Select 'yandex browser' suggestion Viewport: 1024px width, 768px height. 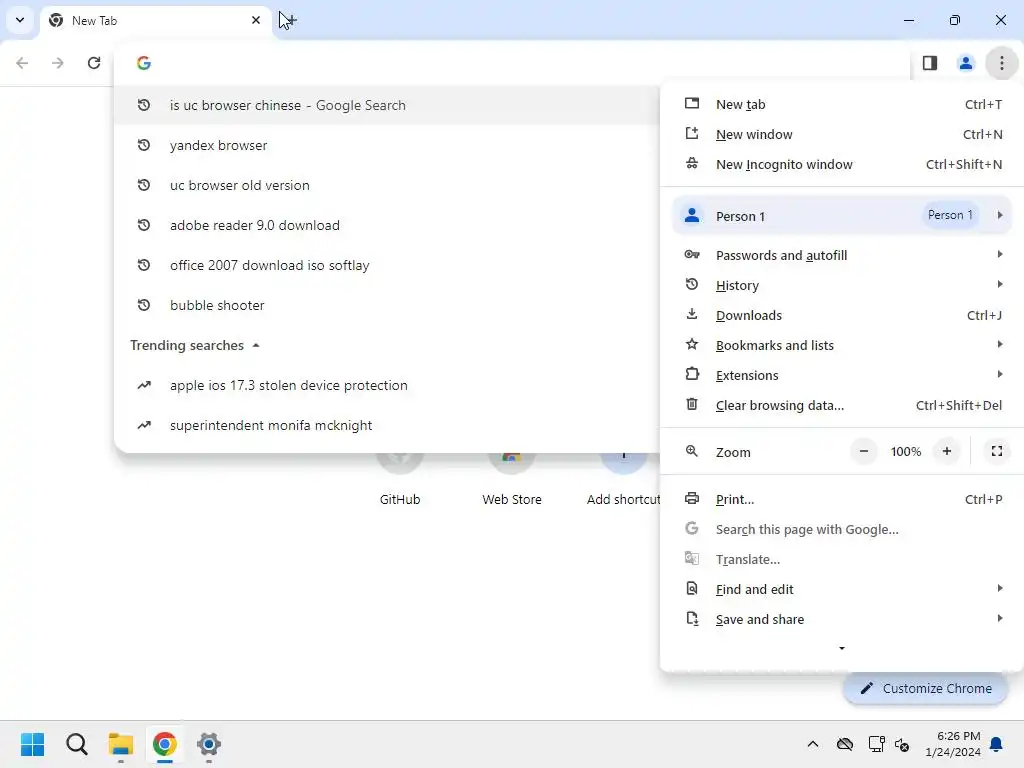point(387,145)
